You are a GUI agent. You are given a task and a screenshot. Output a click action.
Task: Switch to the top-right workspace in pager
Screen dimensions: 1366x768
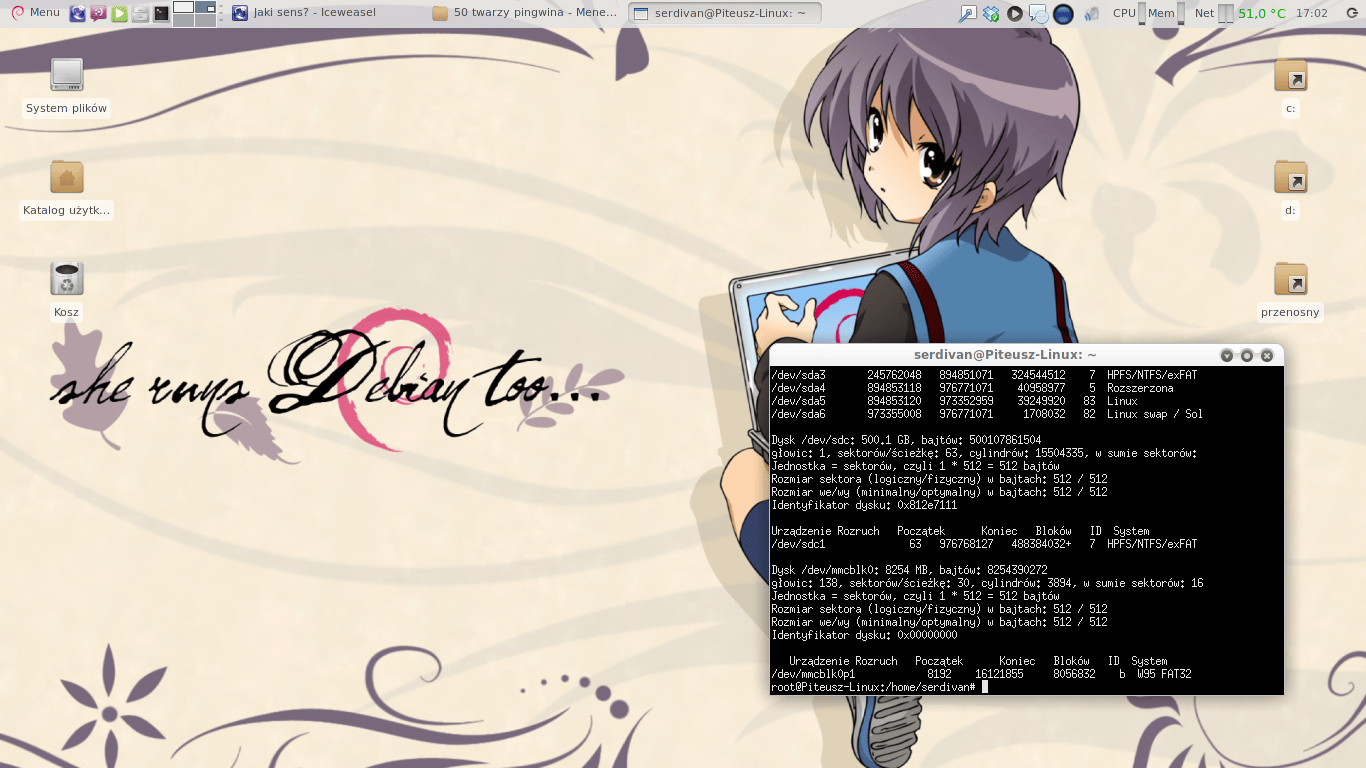(x=206, y=7)
